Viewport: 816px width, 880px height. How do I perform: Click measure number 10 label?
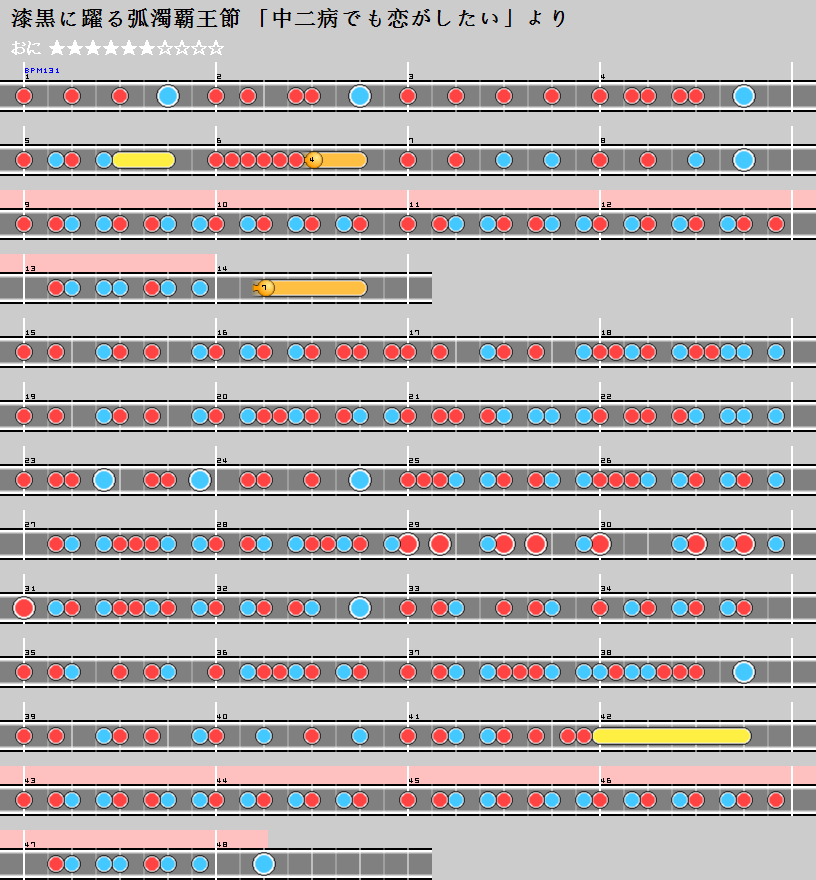point(222,204)
